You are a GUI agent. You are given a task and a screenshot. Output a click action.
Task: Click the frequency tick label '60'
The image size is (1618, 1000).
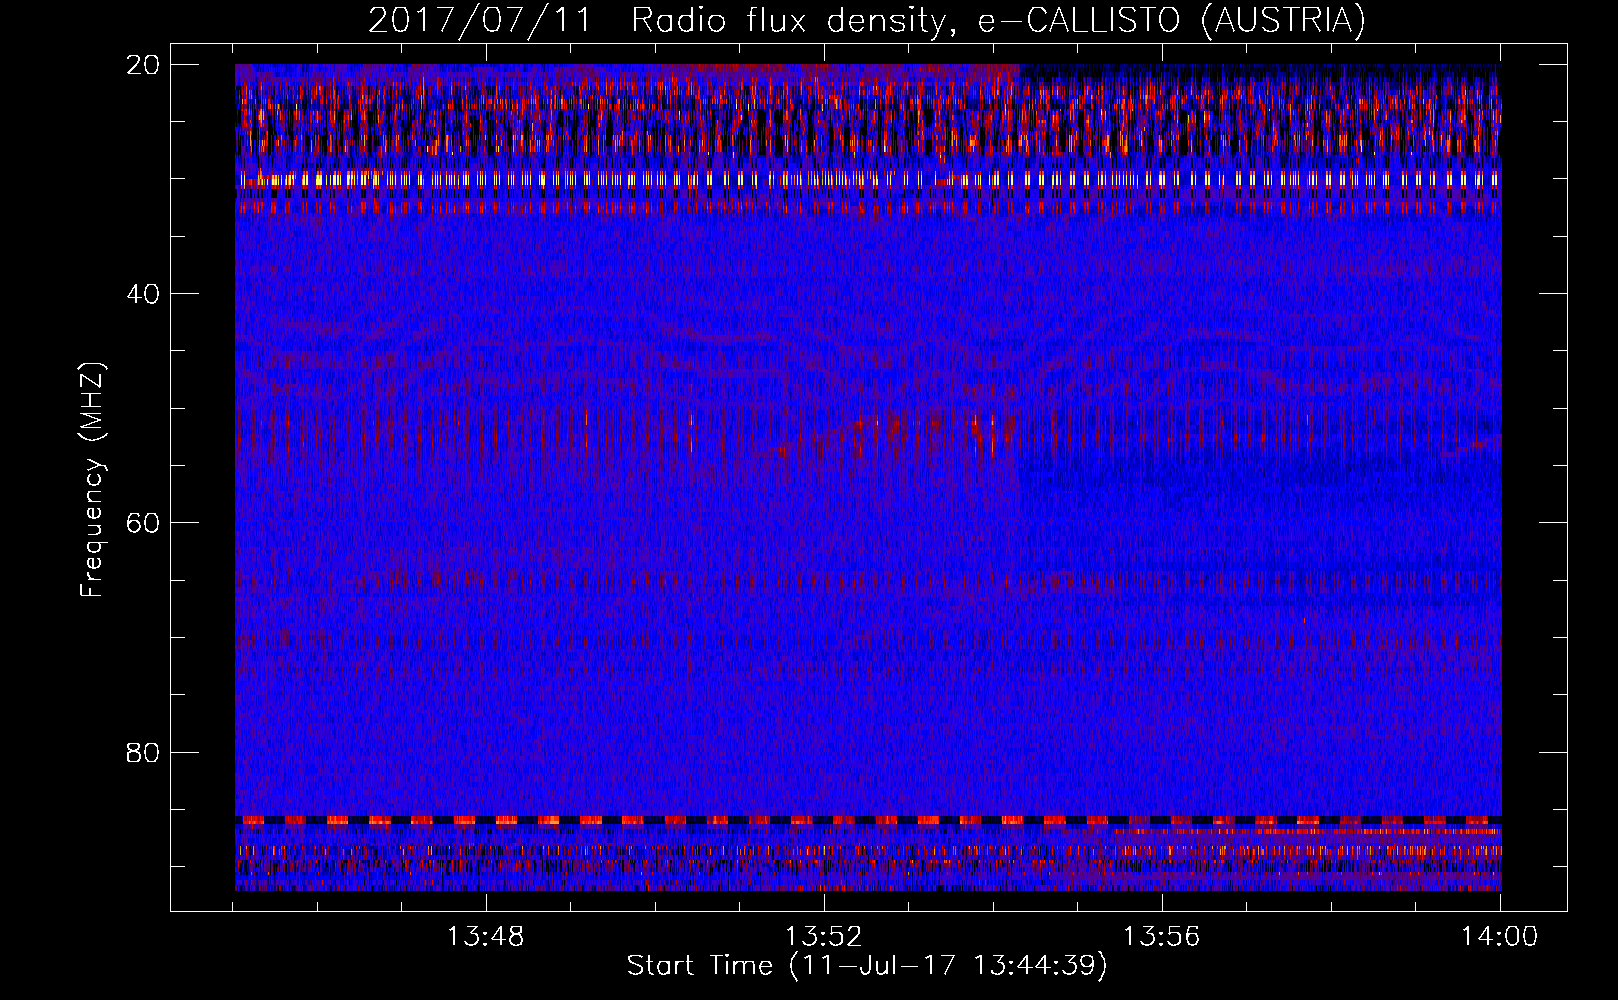[143, 522]
